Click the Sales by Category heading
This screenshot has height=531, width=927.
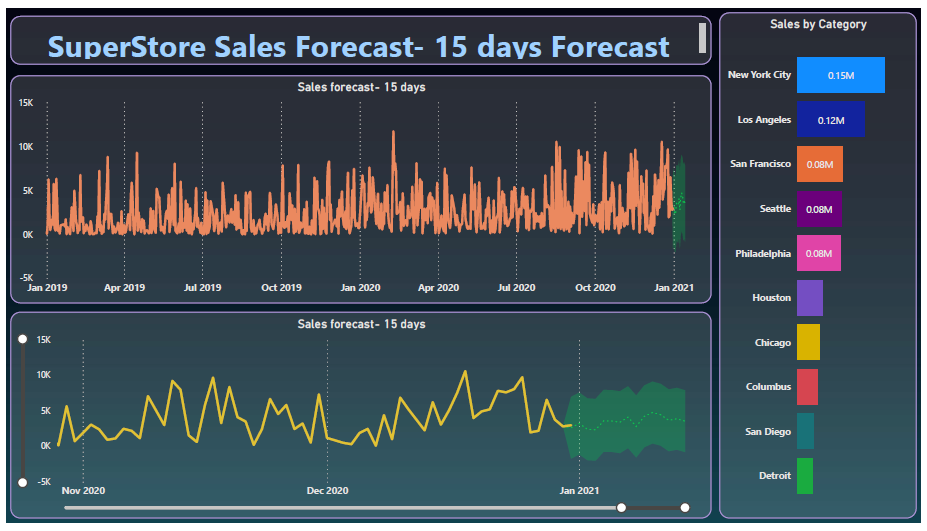818,24
